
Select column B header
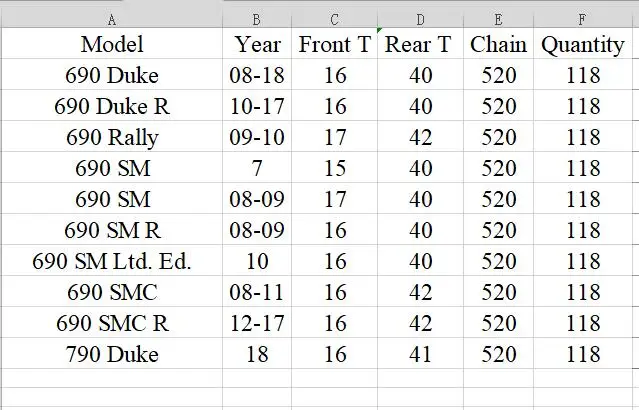[x=257, y=20]
